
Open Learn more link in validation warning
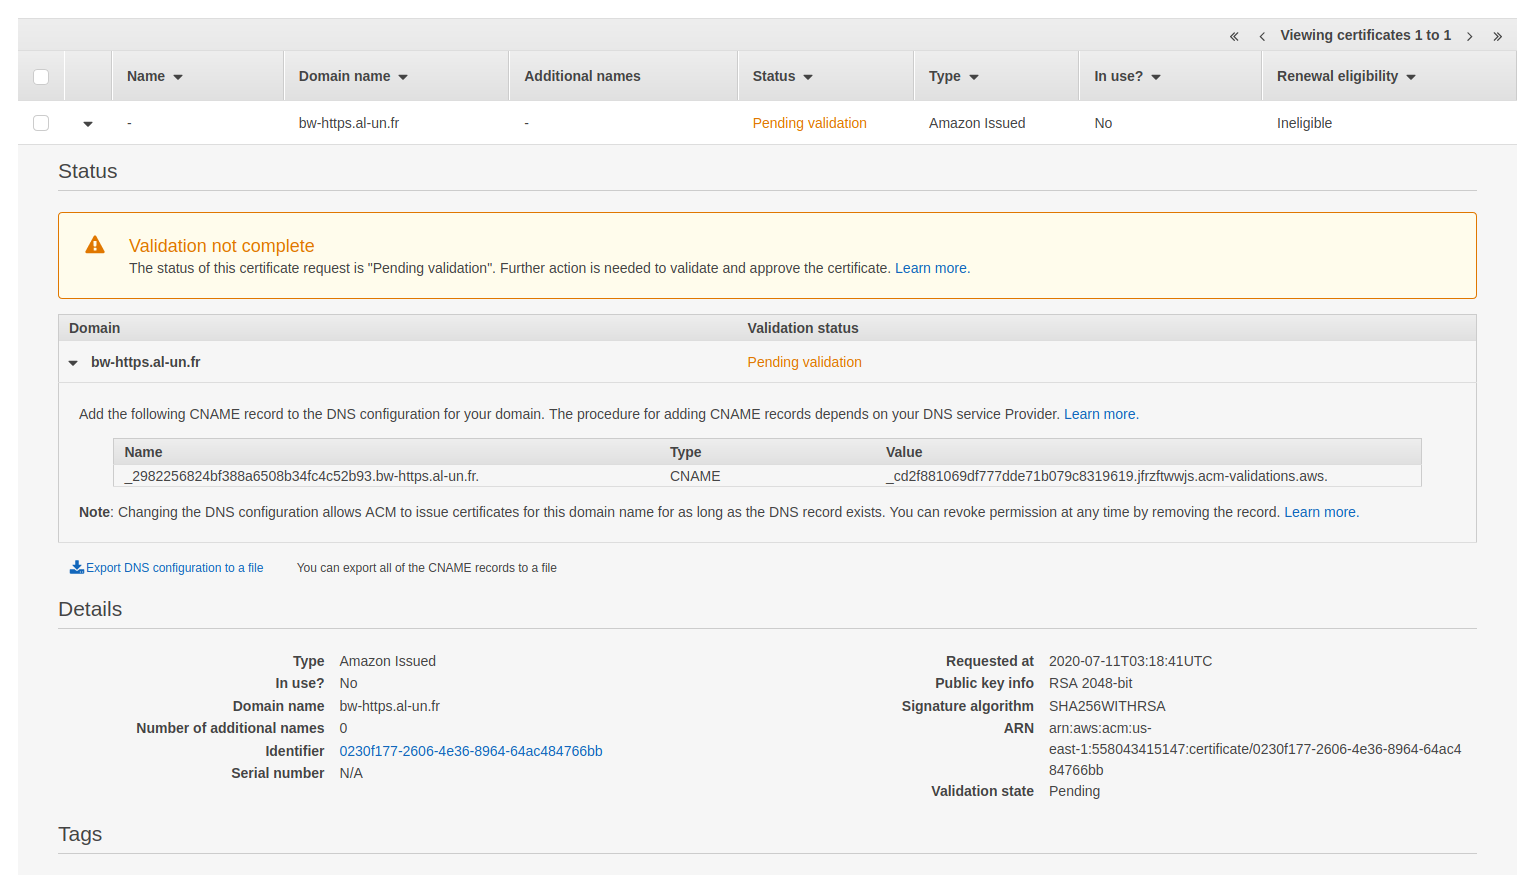pos(931,268)
